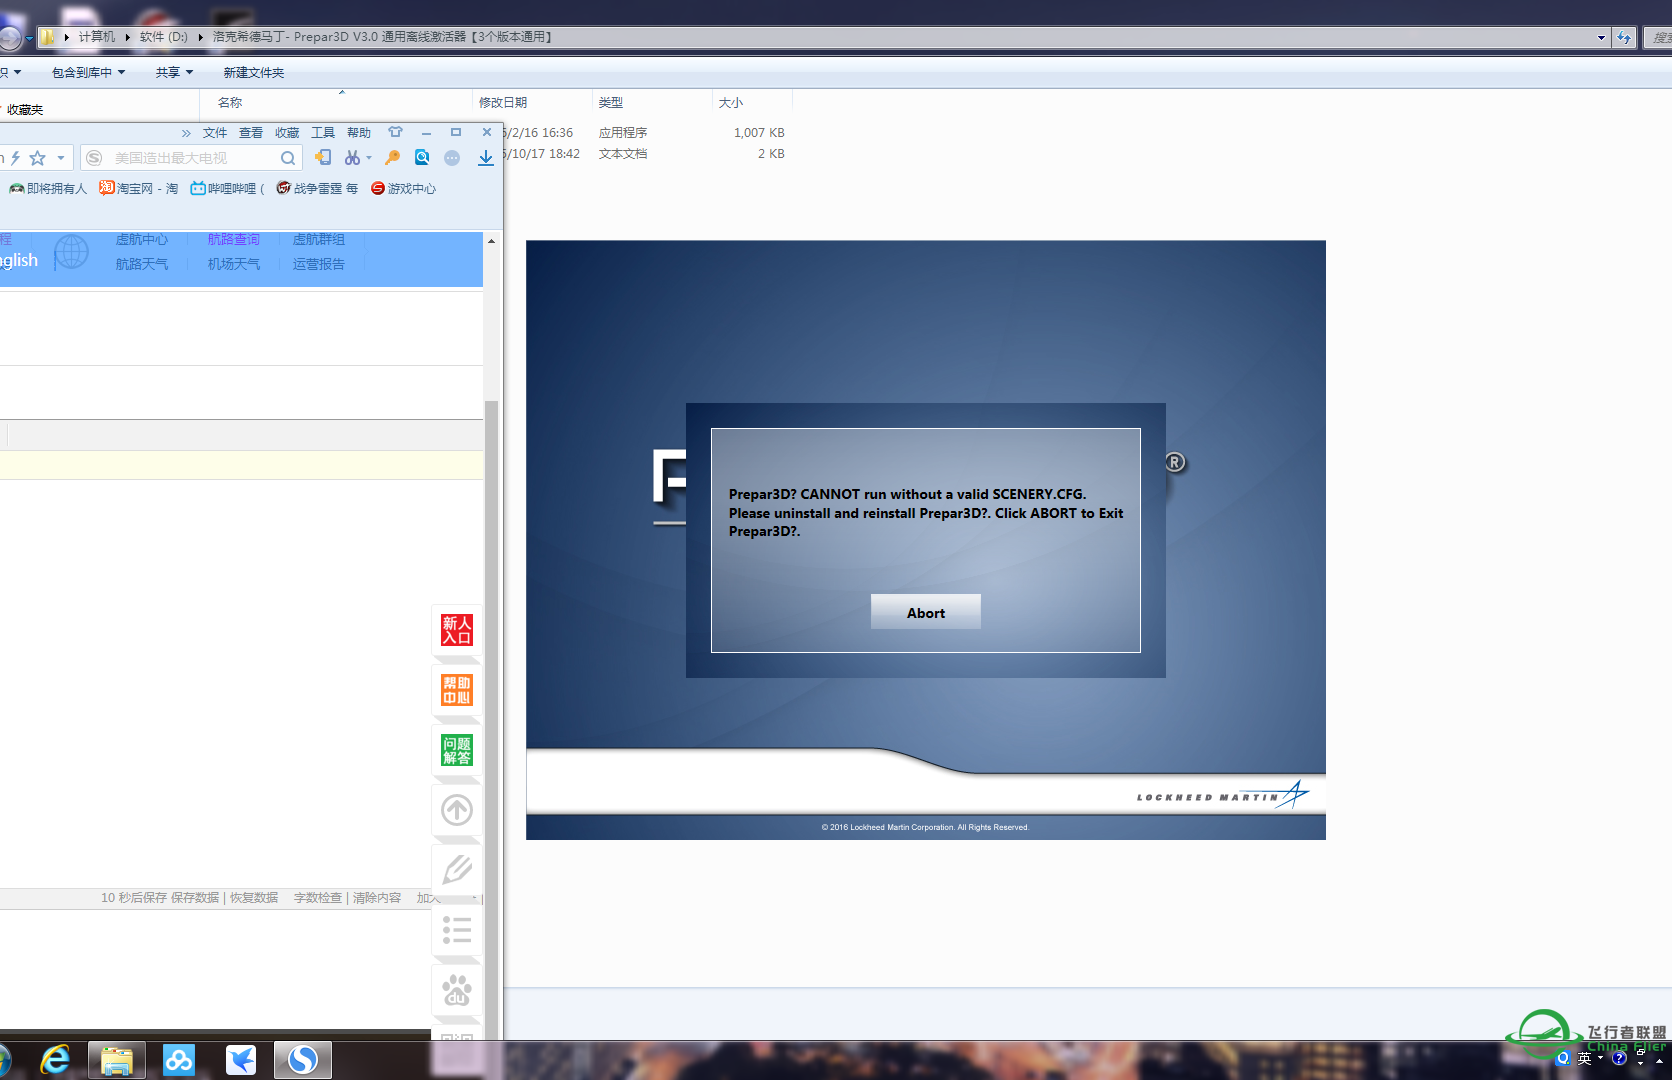Open Internet Explorer from the taskbar

55,1060
